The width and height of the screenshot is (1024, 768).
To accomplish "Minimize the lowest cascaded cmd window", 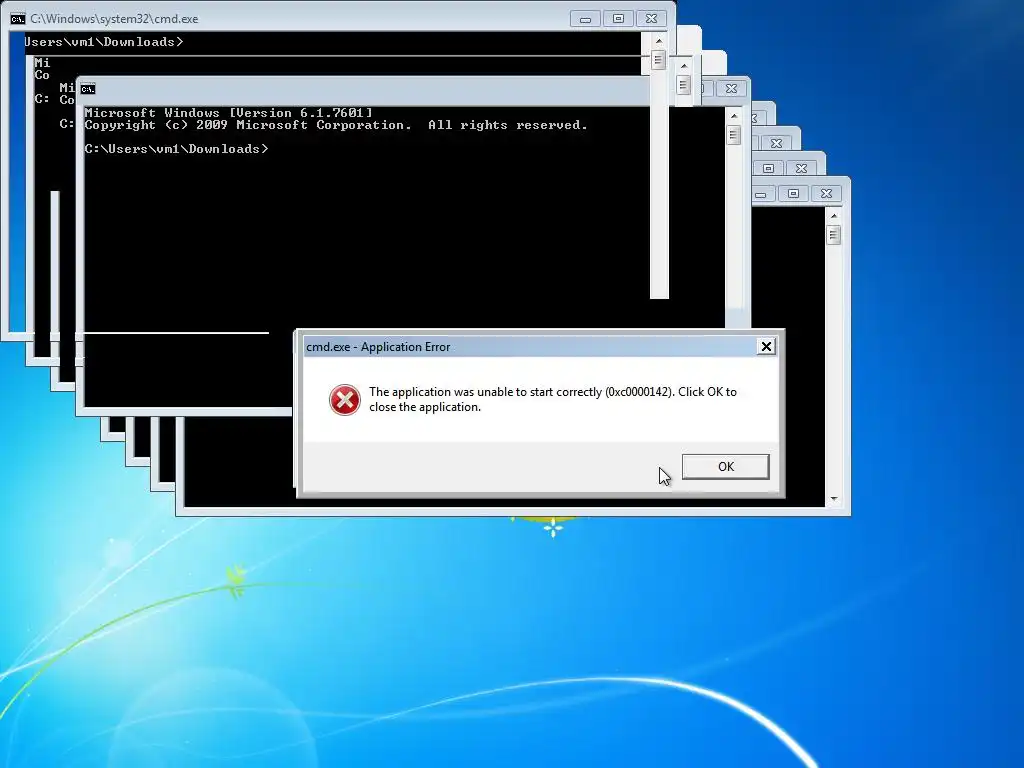I will click(x=760, y=194).
